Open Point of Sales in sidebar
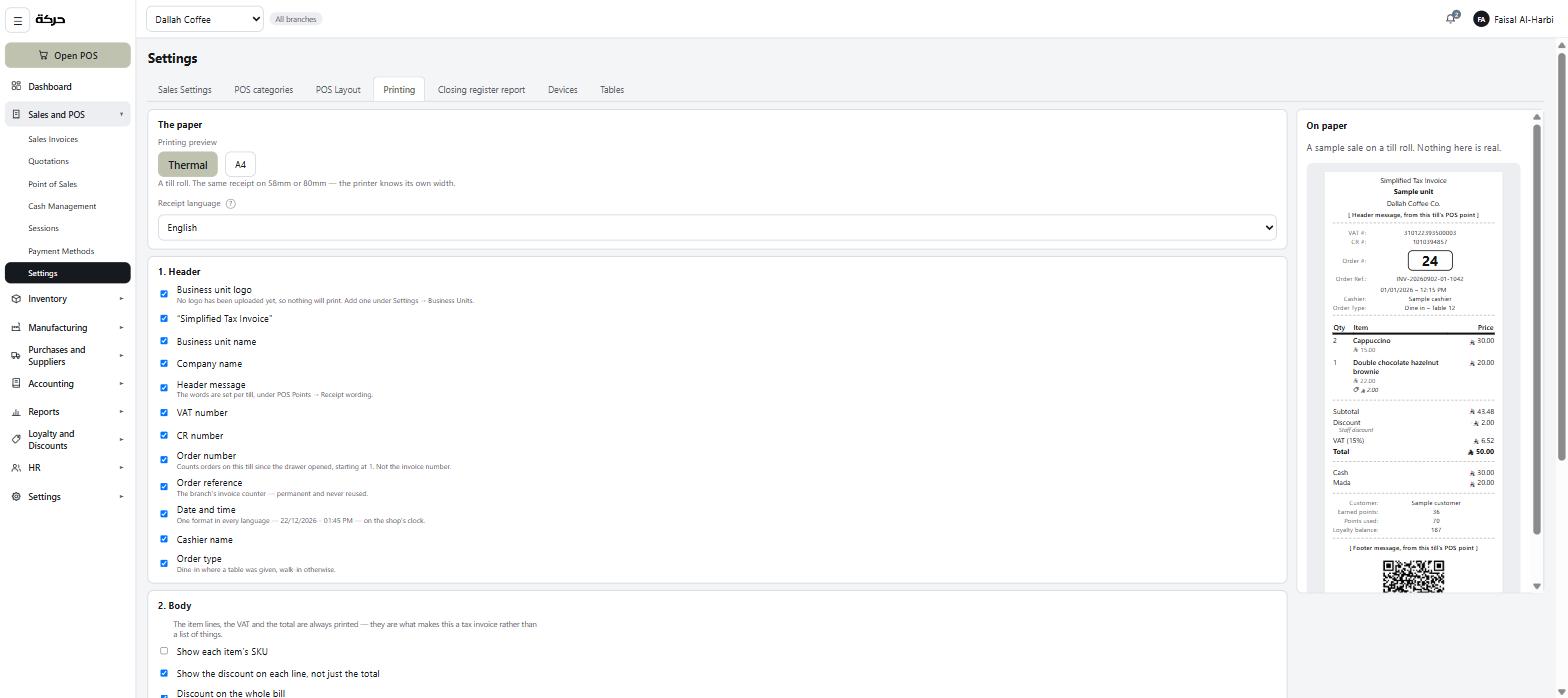Image resolution: width=1568 pixels, height=698 pixels. tap(53, 184)
